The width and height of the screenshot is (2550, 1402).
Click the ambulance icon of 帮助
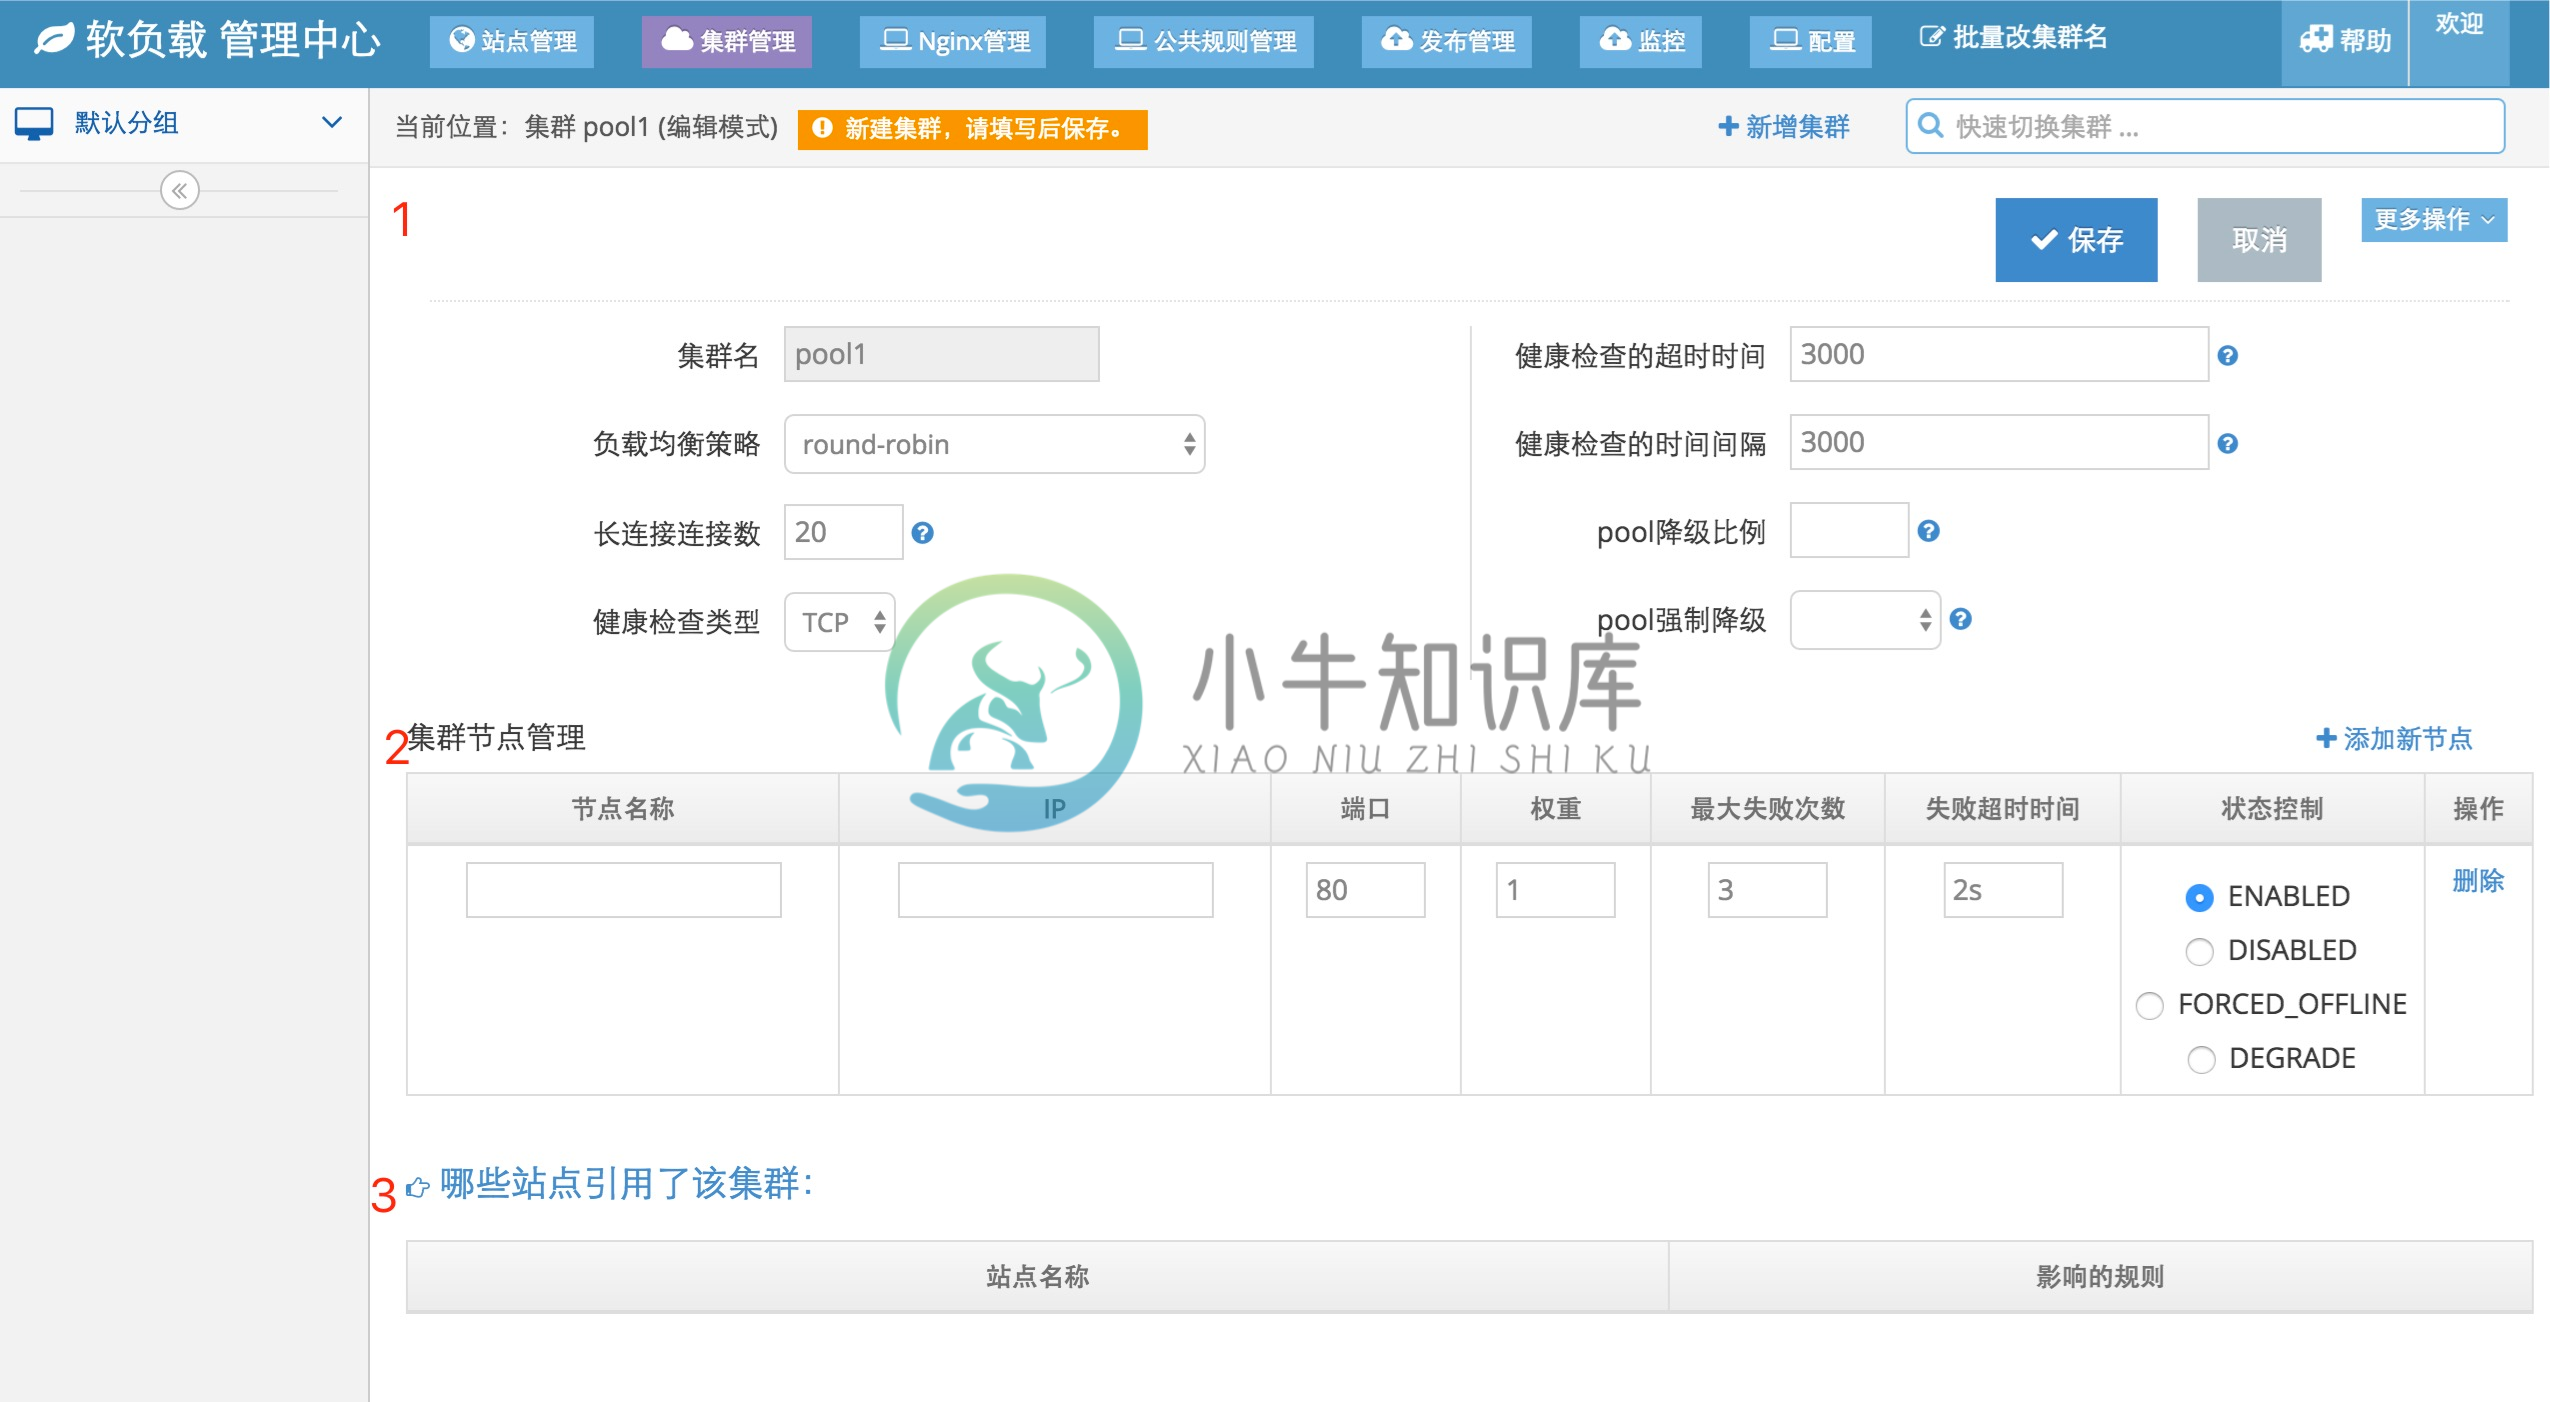2315,40
